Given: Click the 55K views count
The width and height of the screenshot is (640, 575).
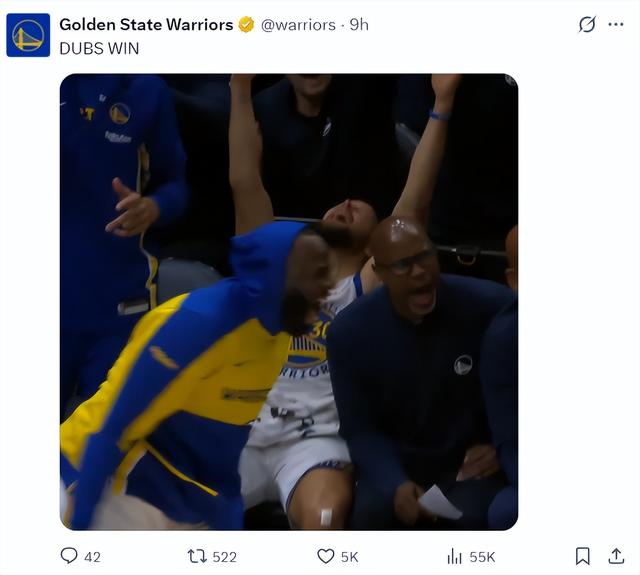Looking at the screenshot, I should 482,557.
